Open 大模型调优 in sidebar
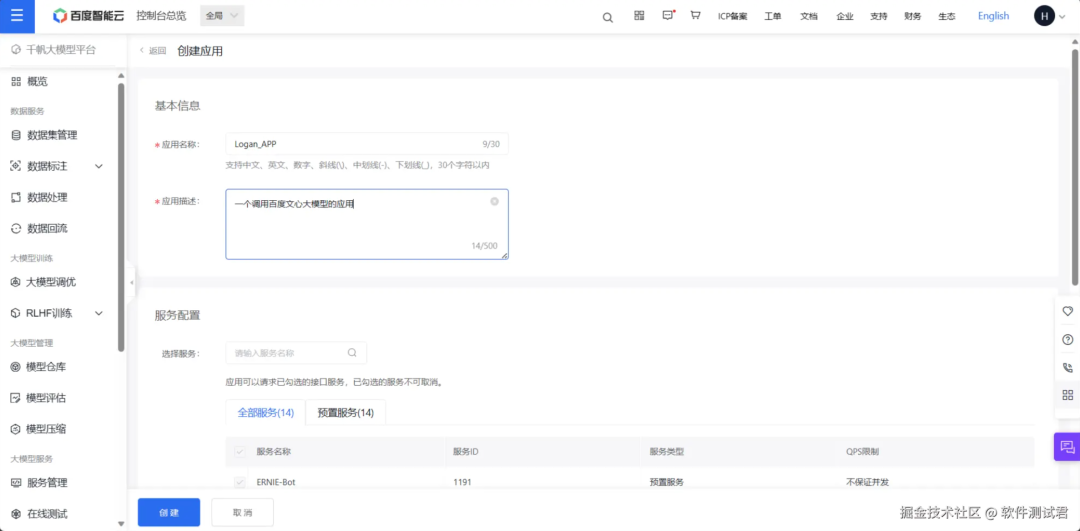This screenshot has width=1080, height=531. (51, 282)
